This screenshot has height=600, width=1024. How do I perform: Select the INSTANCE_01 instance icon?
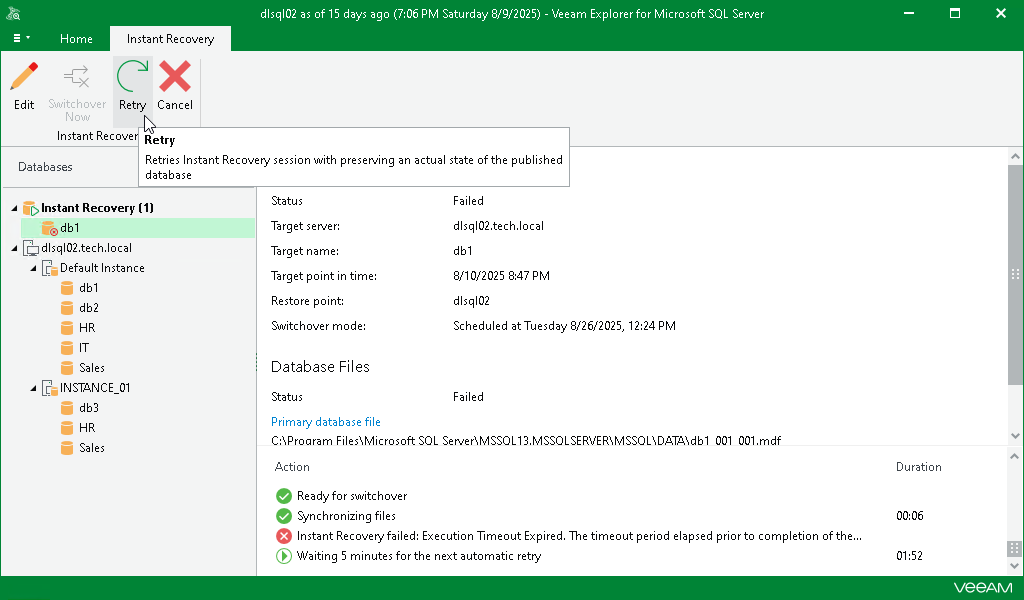[x=49, y=388]
